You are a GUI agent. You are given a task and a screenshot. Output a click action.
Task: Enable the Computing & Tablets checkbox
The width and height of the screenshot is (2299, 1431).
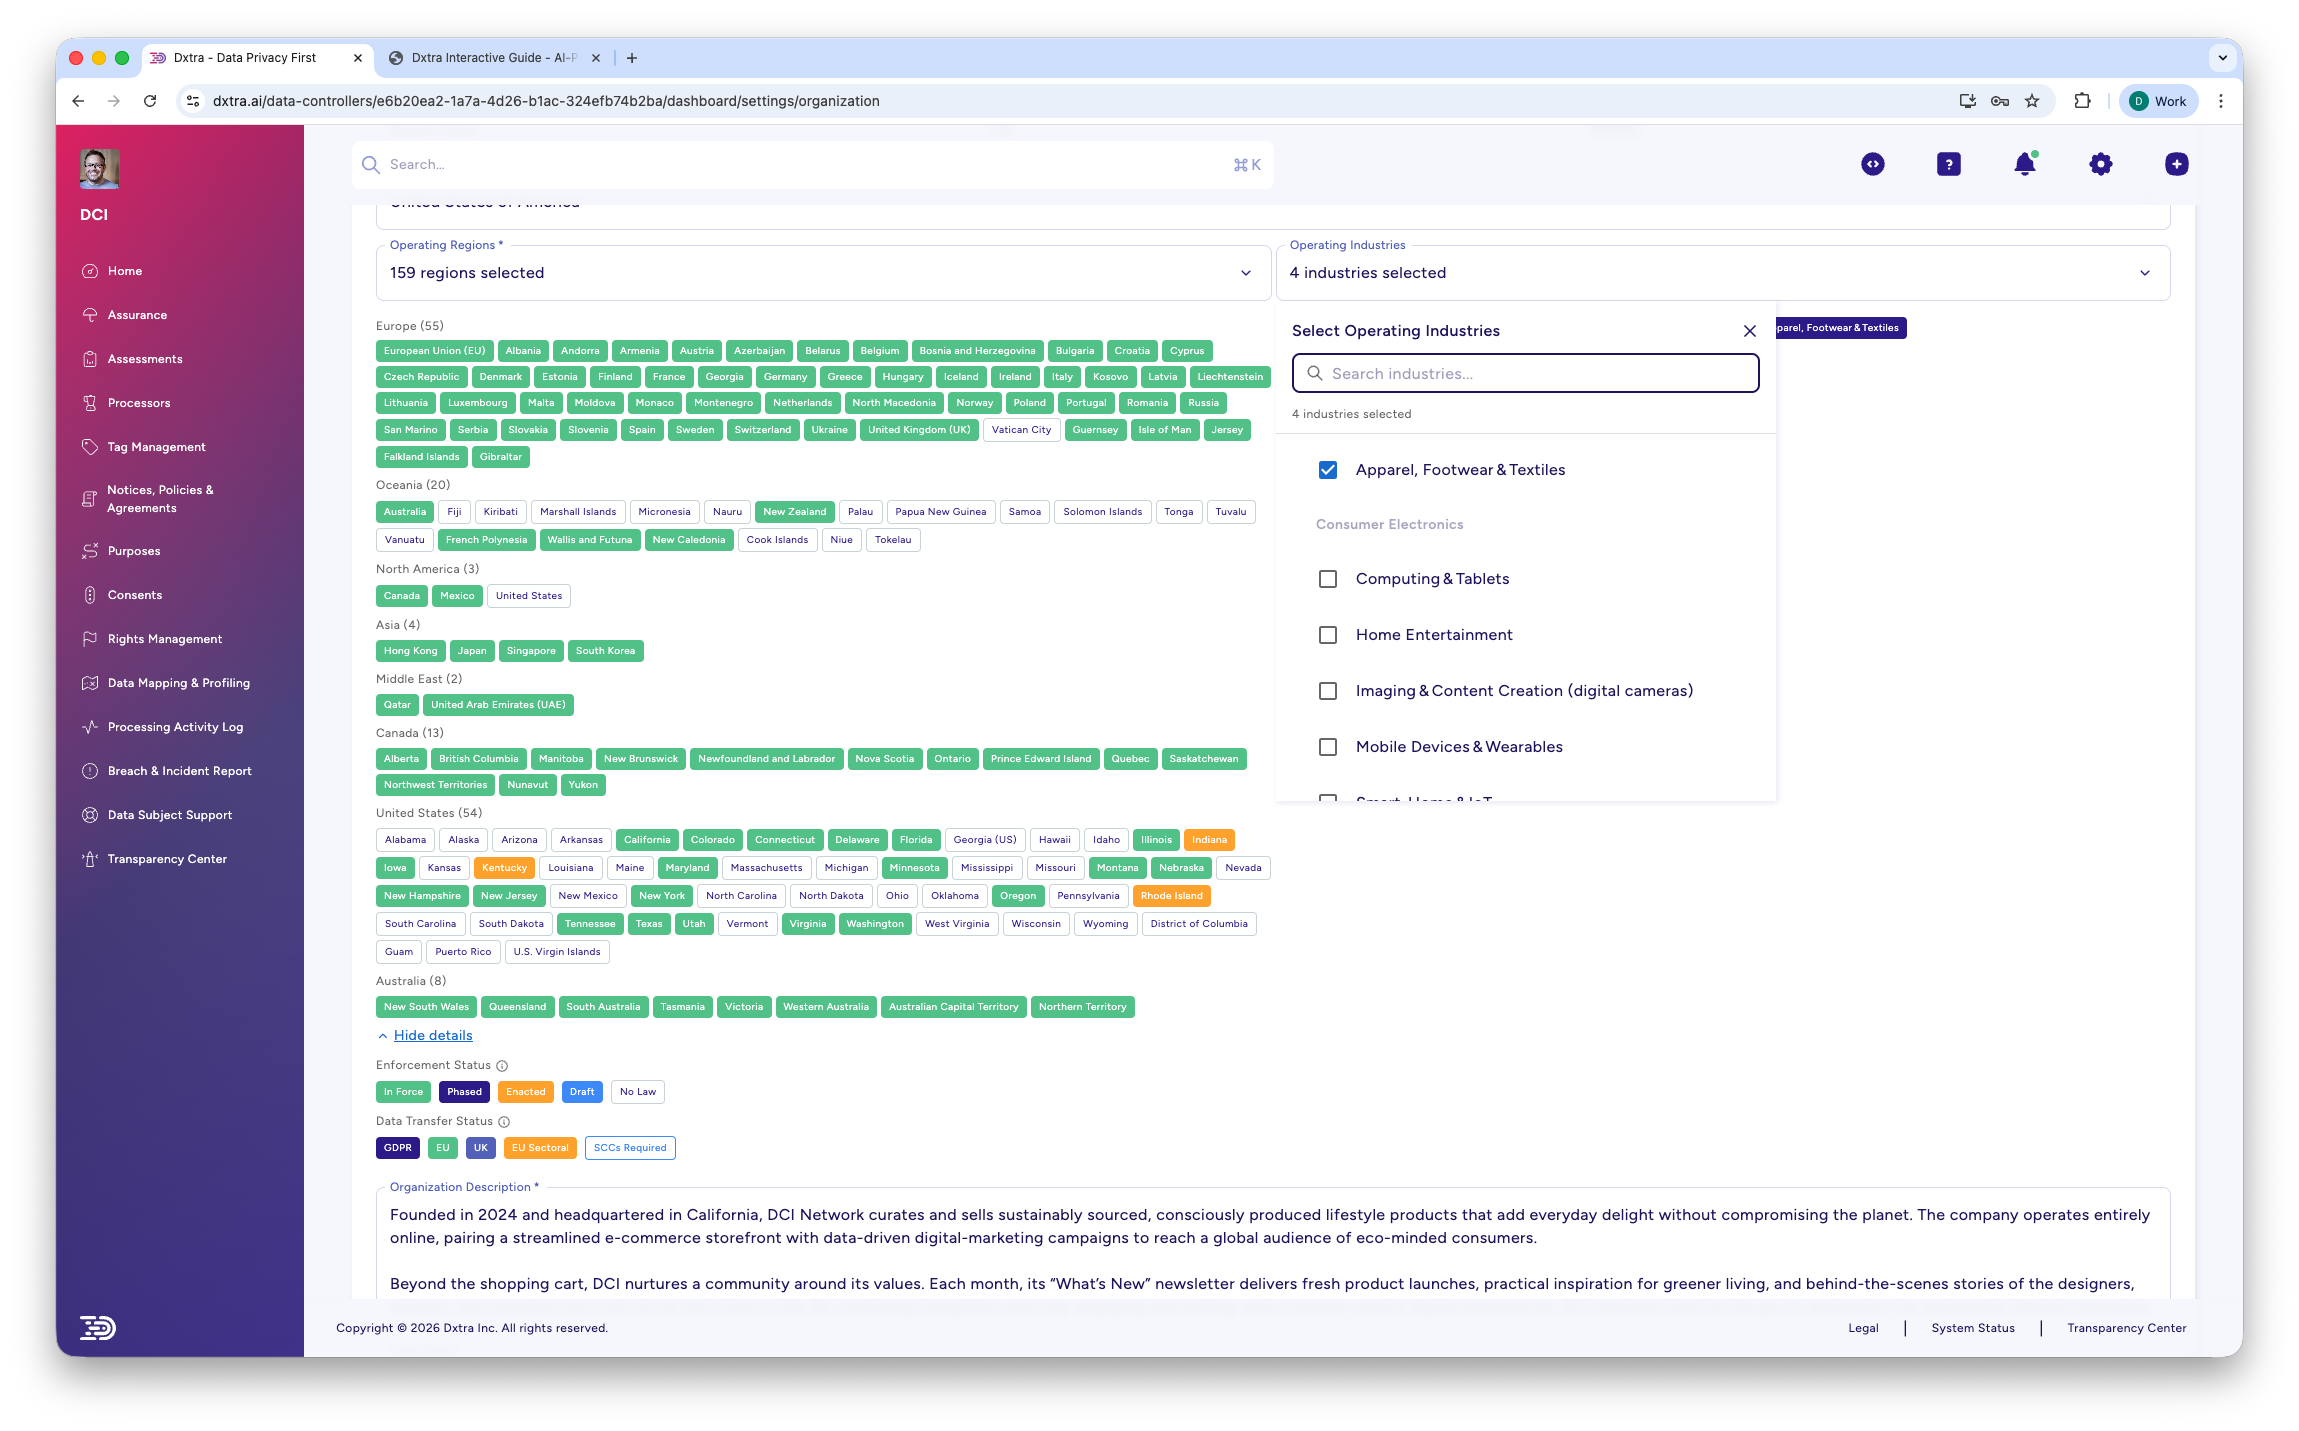click(1328, 578)
